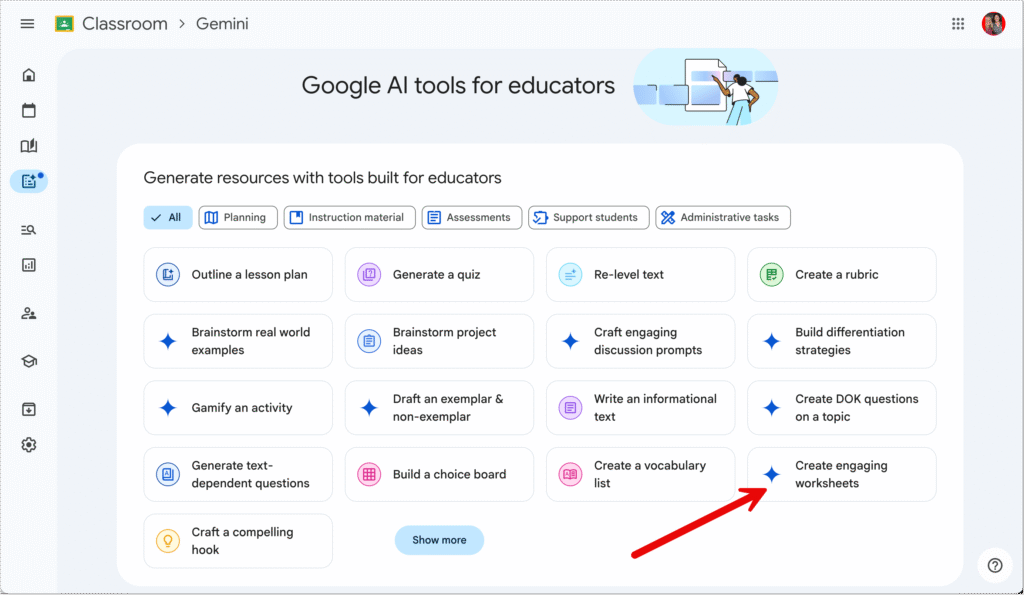The height and width of the screenshot is (595, 1024).
Task: Open Draft an exemplar & non-exemplar tool
Action: click(439, 408)
